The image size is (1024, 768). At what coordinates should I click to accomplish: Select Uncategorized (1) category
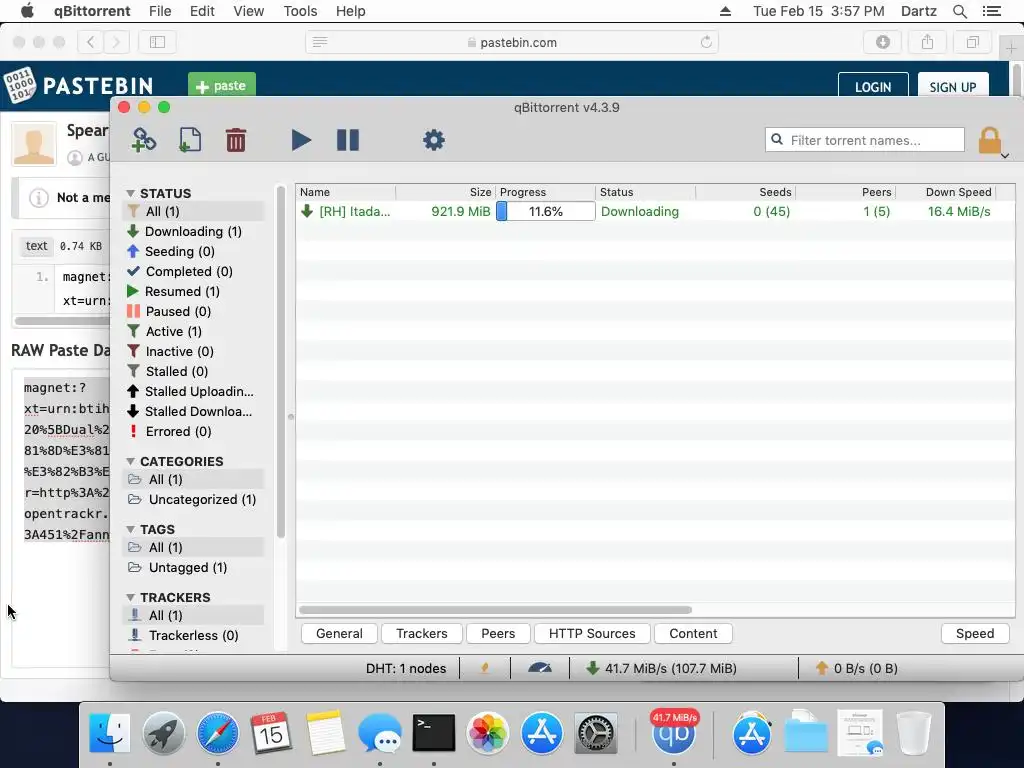(x=193, y=500)
